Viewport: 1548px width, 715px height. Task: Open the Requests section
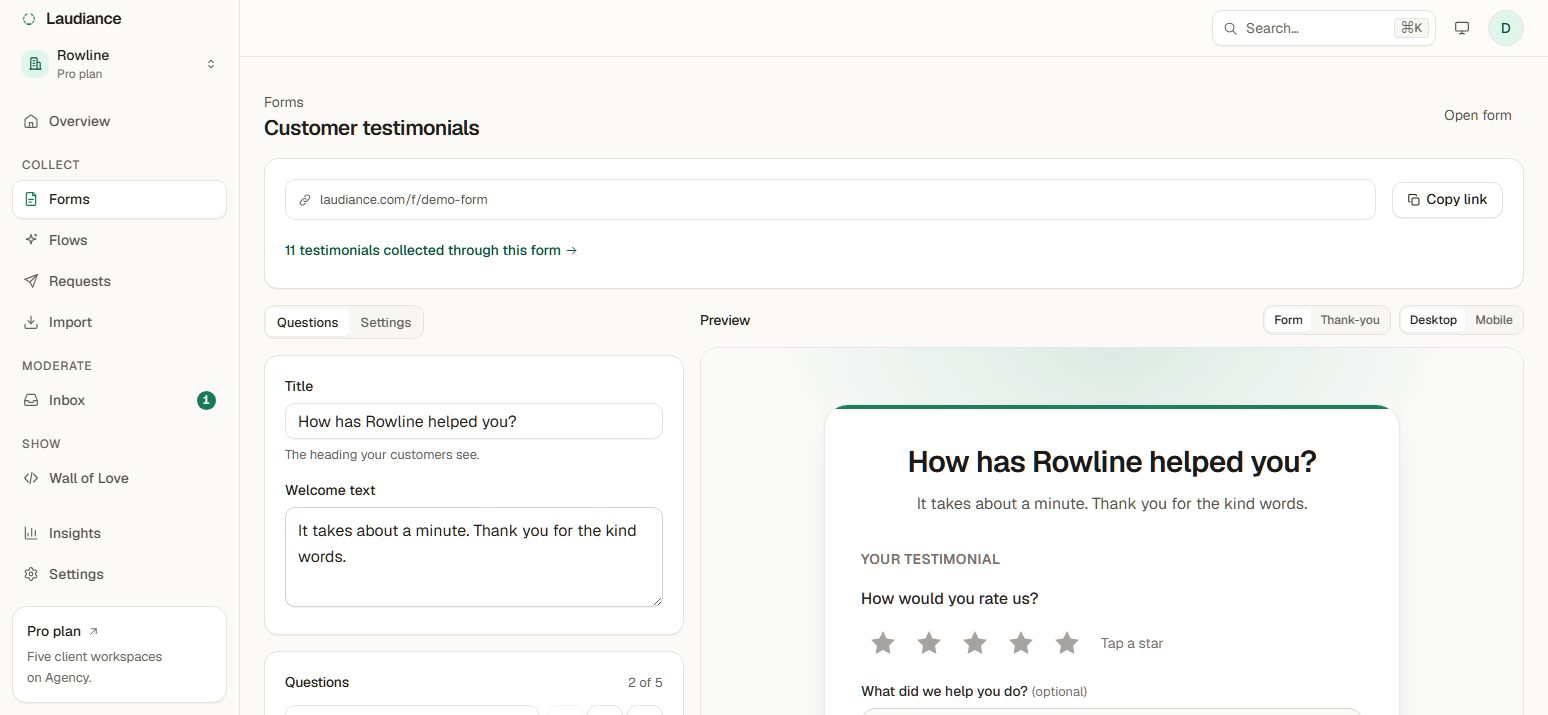coord(119,281)
